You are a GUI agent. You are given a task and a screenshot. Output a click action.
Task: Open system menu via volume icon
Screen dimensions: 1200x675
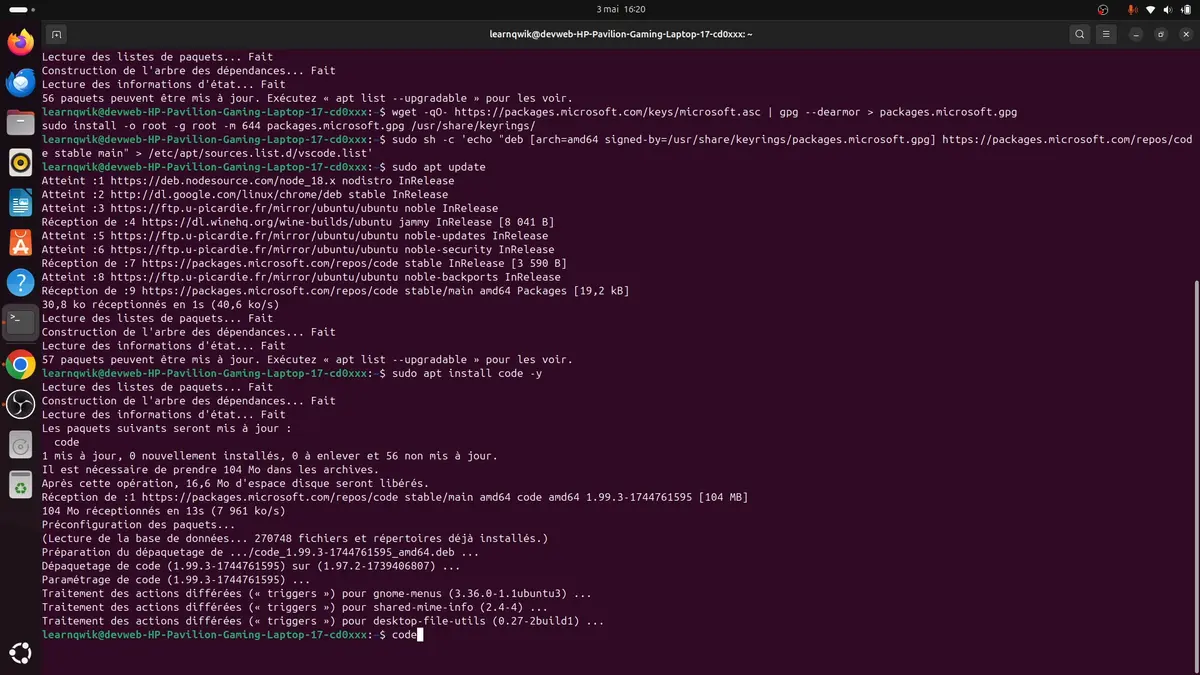(1168, 9)
